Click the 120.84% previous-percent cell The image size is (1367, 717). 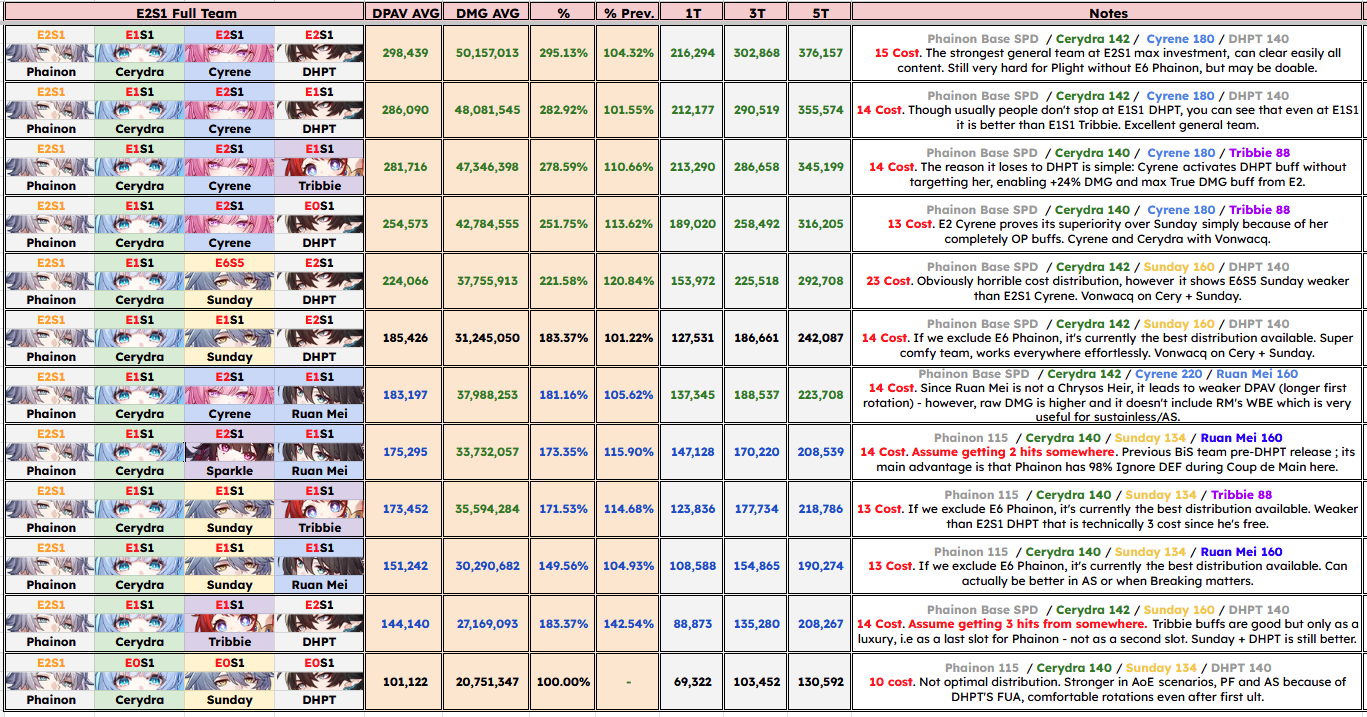pos(629,281)
